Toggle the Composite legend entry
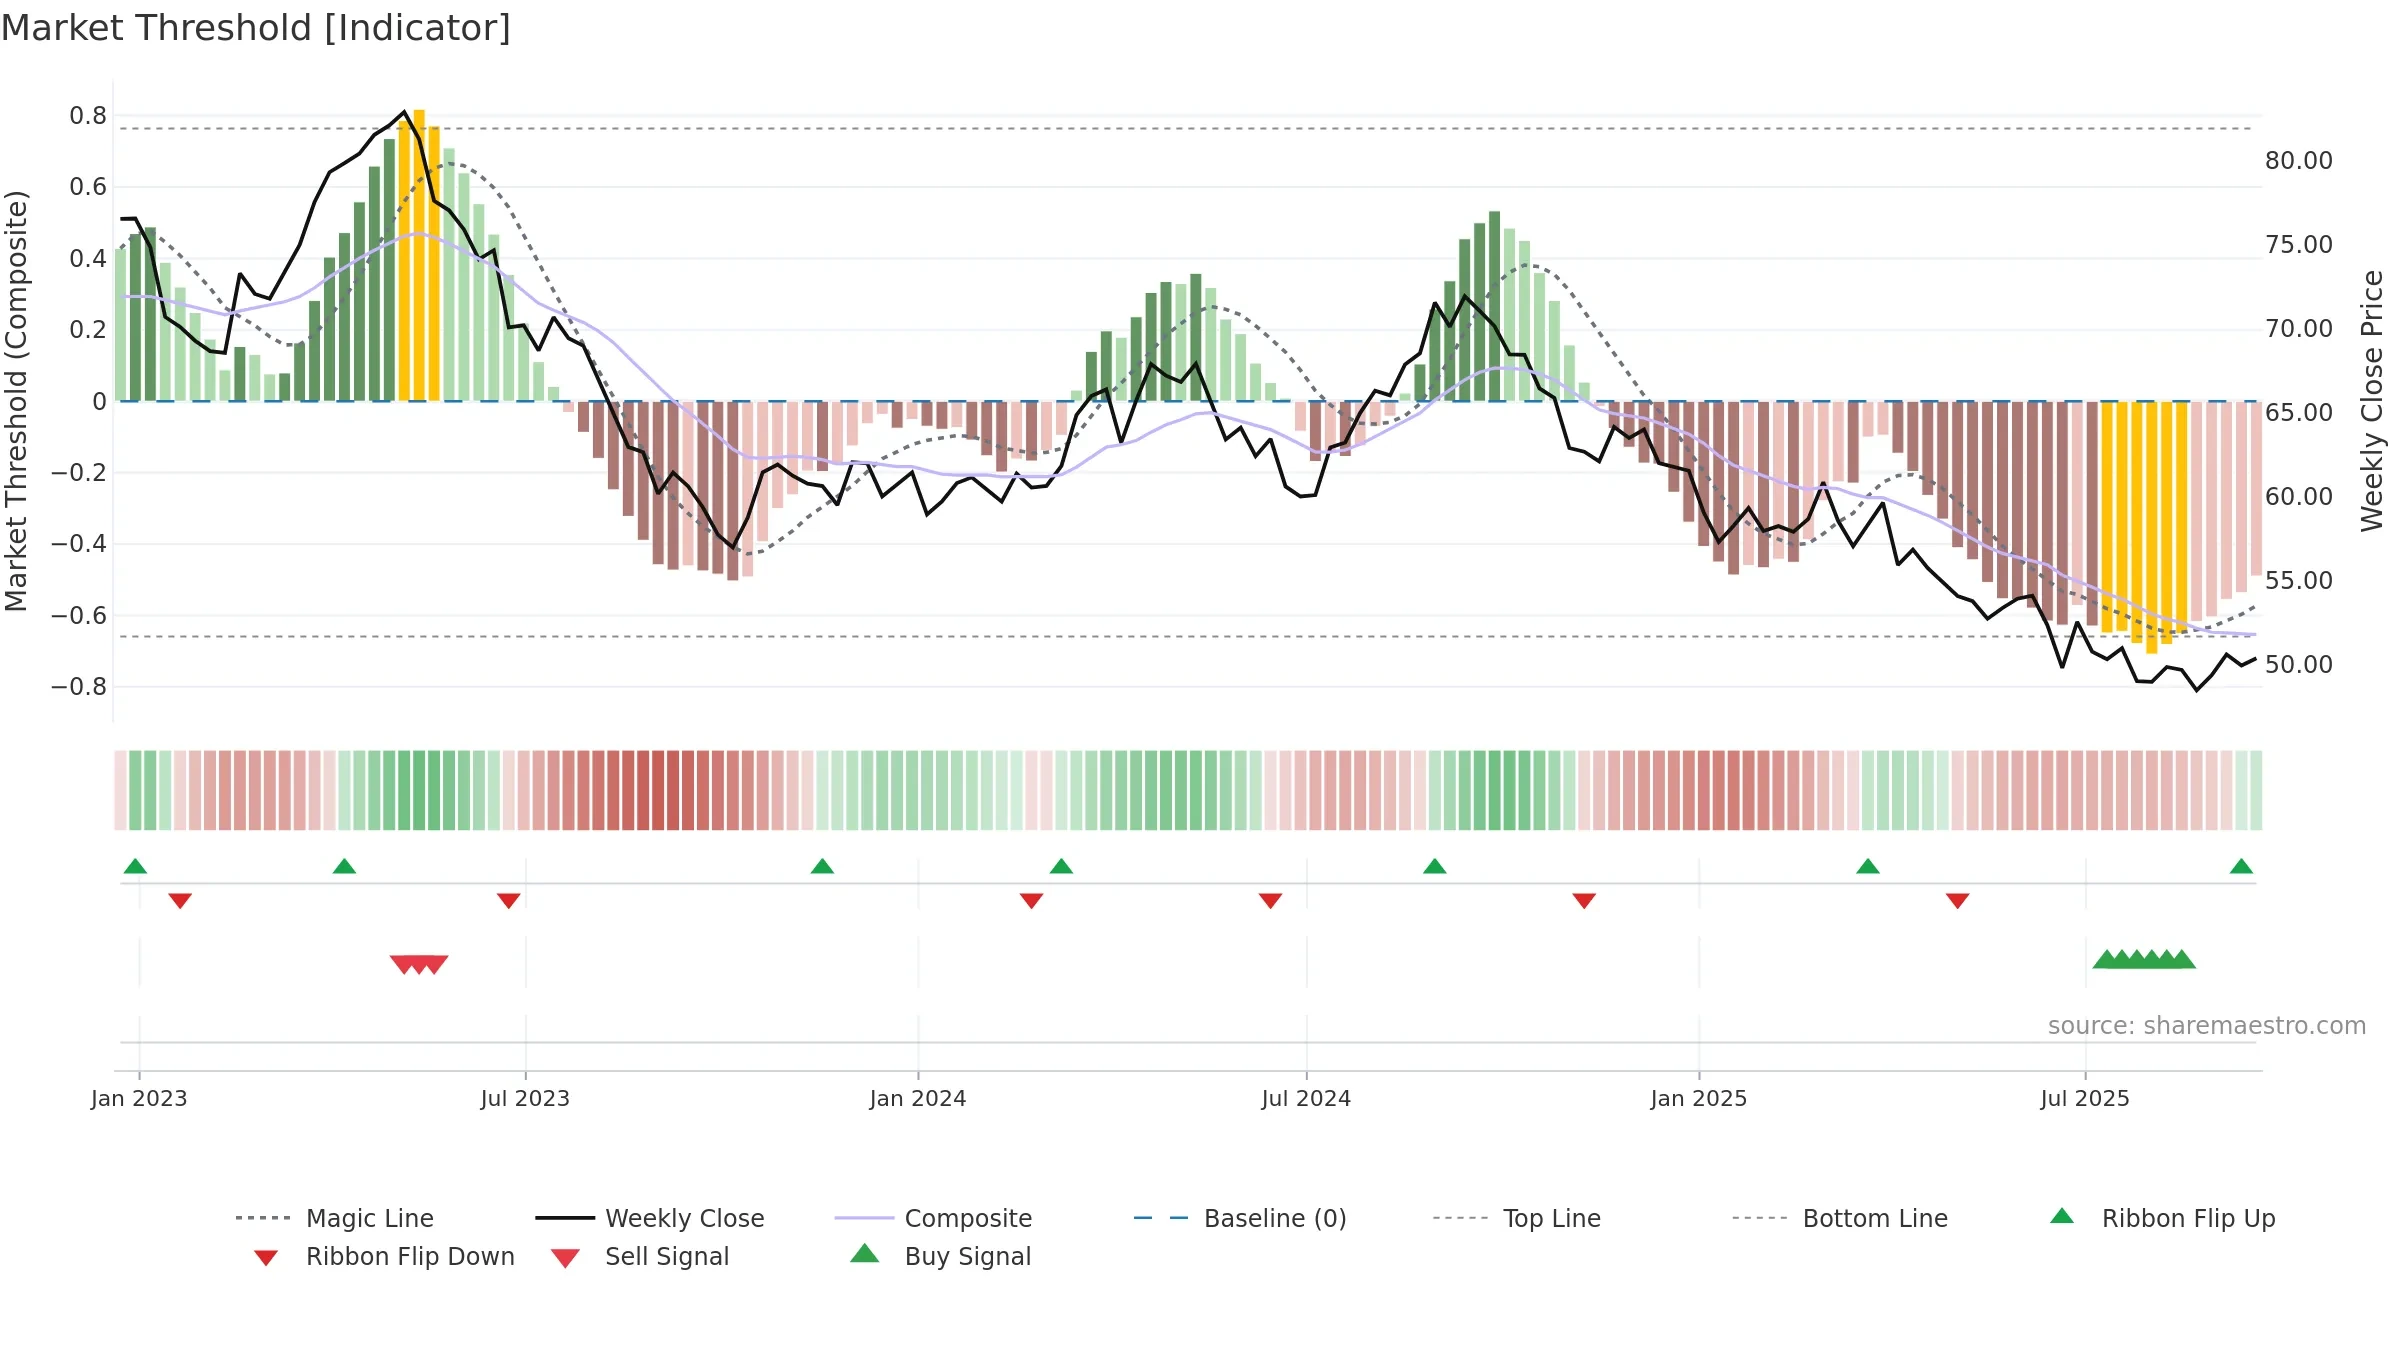Image resolution: width=2400 pixels, height=1350 pixels. point(933,1218)
